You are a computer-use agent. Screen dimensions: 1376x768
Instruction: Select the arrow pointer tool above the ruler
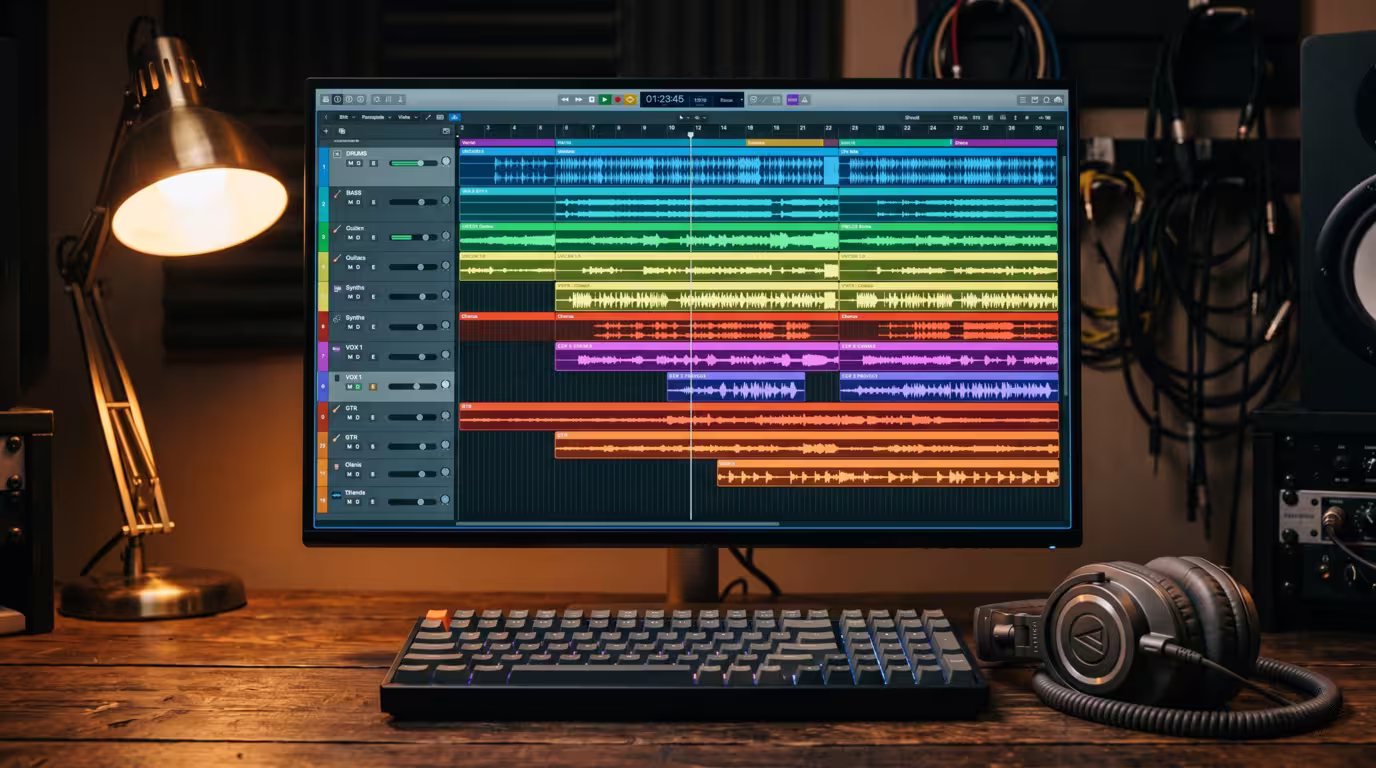pyautogui.click(x=681, y=117)
